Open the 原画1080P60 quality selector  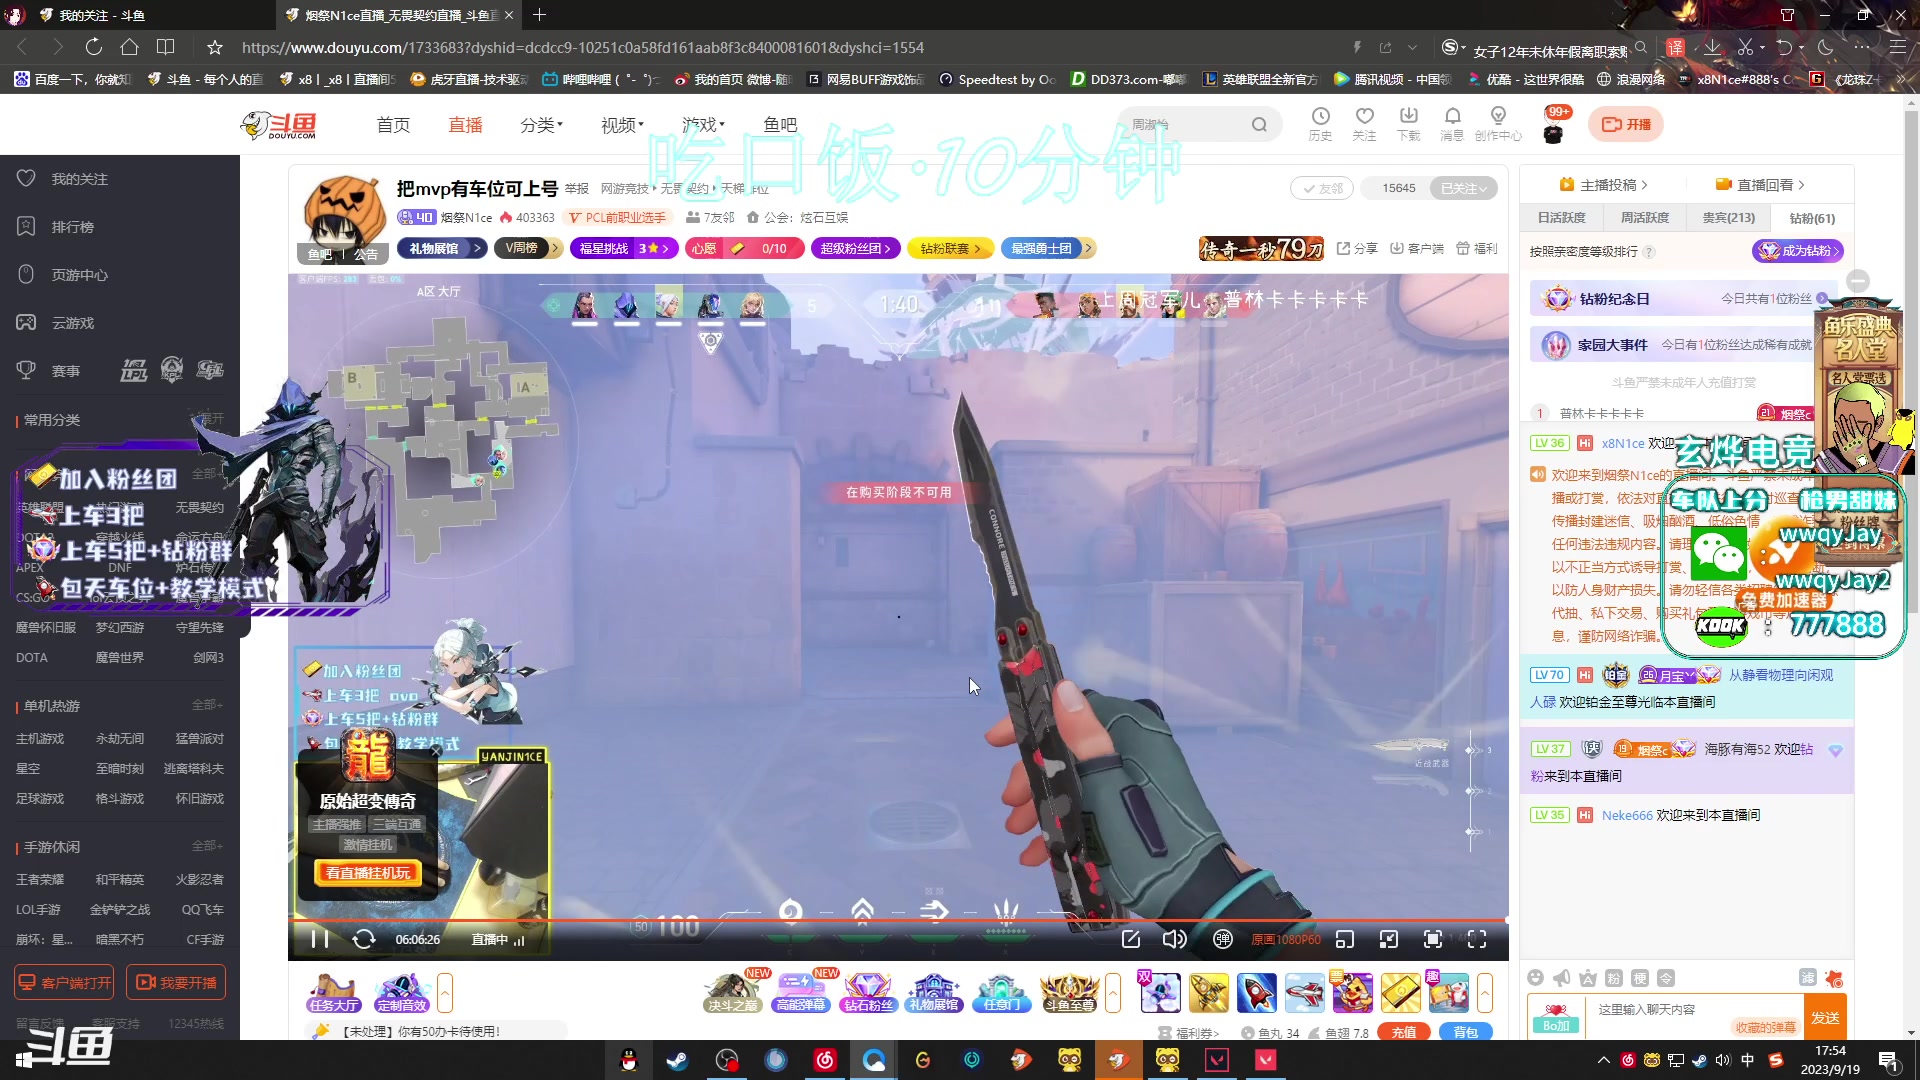click(1286, 940)
